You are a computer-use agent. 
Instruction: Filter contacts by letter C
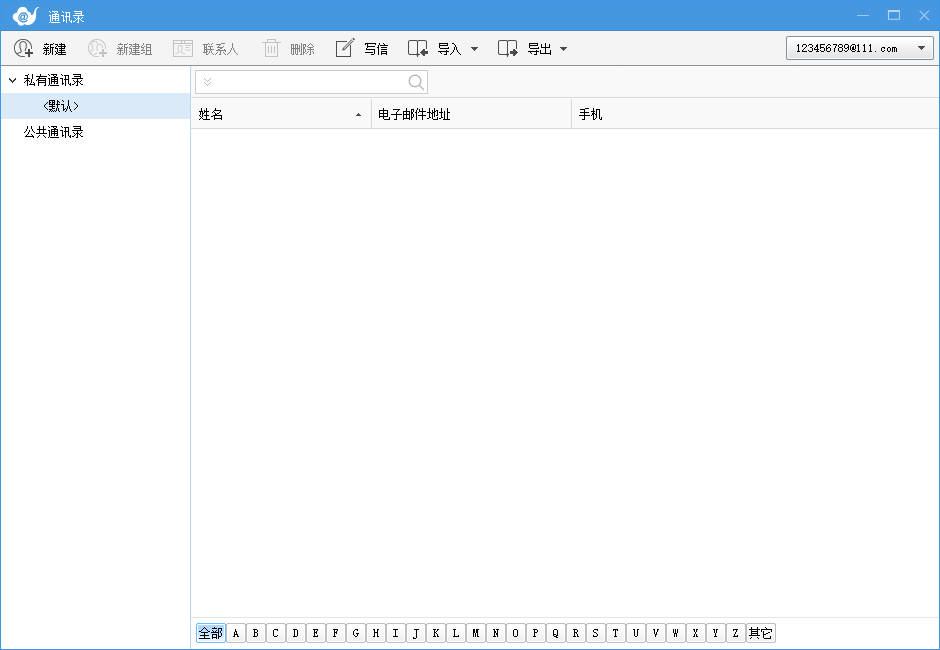(x=276, y=633)
